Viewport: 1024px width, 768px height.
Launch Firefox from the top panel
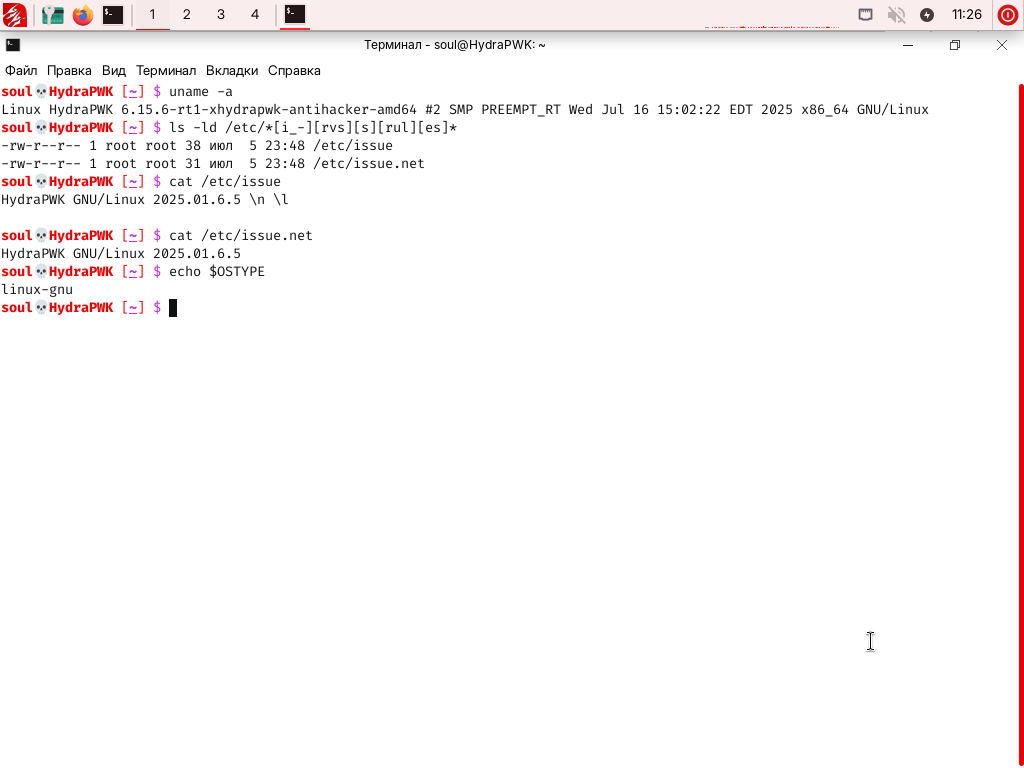pos(83,14)
